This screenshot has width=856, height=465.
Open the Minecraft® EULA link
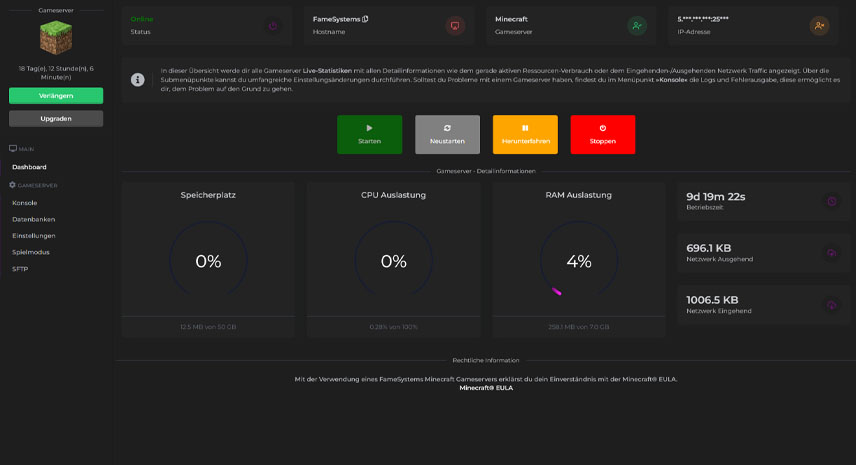click(485, 387)
